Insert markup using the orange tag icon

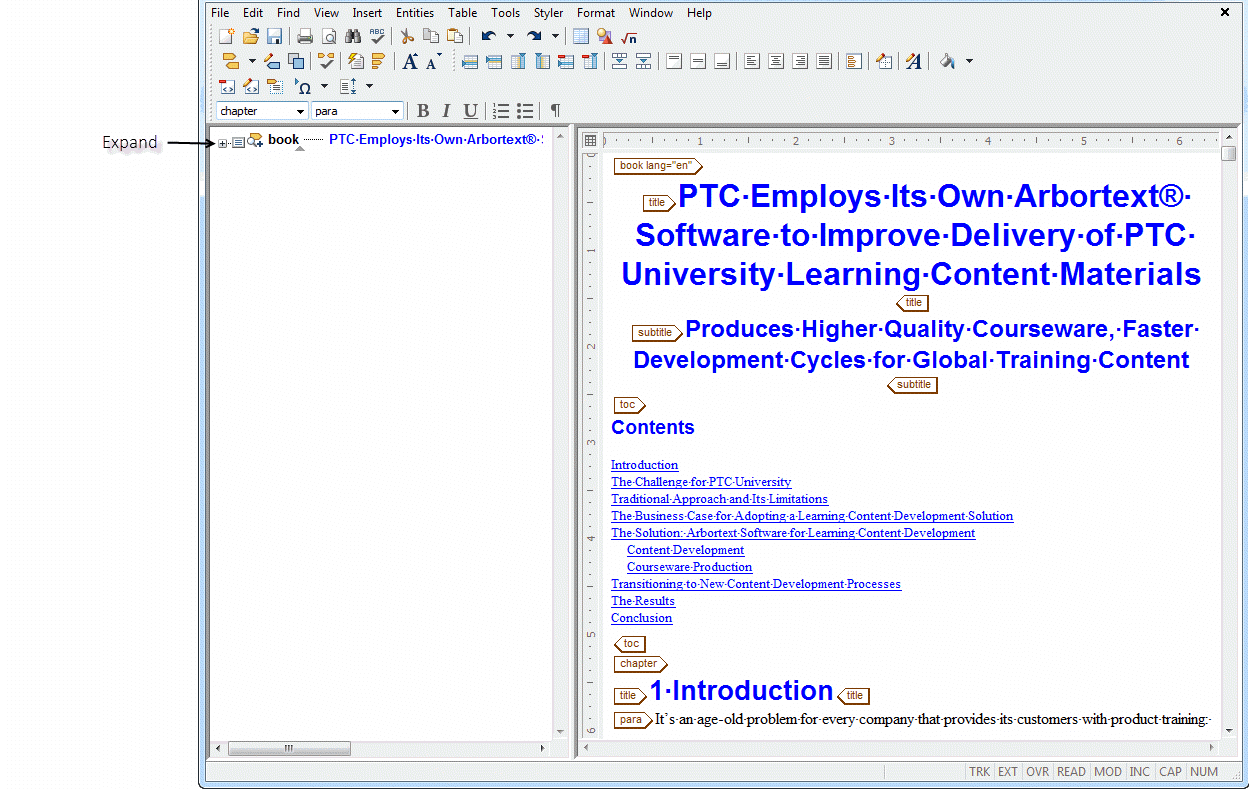pyautogui.click(x=229, y=61)
